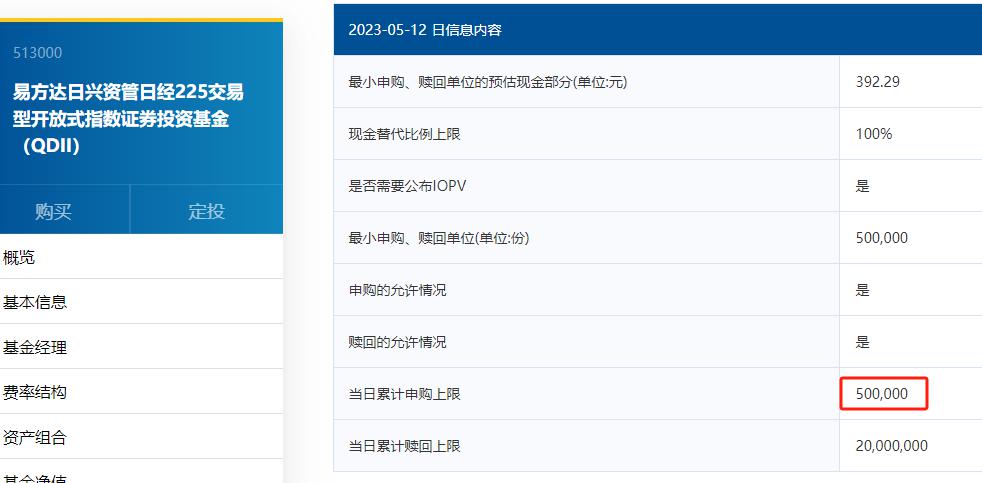Select 是 in 赎回的允许情况 row
This screenshot has width=982, height=483.
point(863,342)
